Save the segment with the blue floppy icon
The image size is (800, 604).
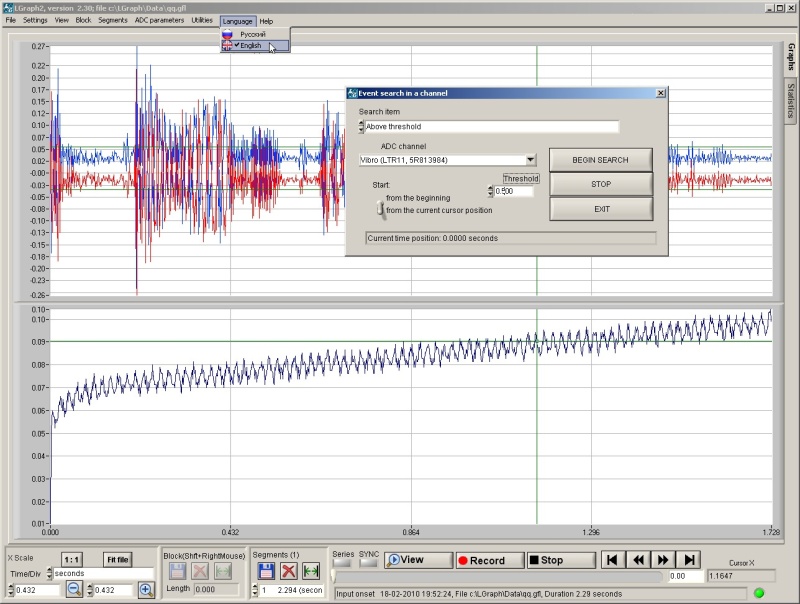coord(266,571)
